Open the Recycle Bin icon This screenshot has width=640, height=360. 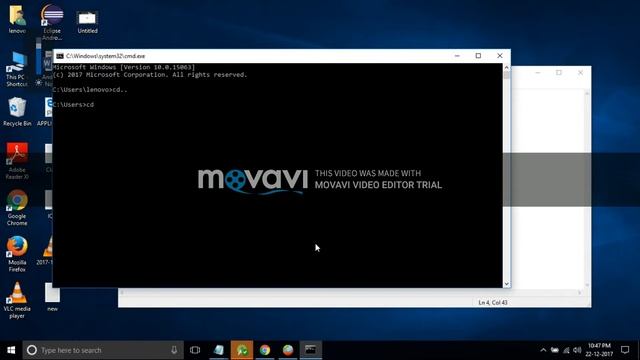tap(17, 111)
